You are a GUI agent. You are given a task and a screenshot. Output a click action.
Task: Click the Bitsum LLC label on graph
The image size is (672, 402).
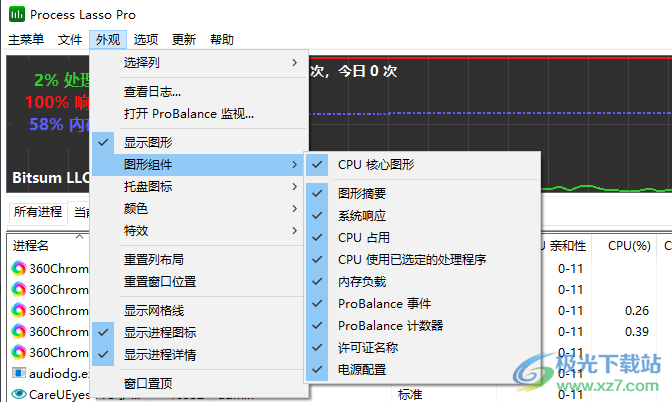click(51, 177)
